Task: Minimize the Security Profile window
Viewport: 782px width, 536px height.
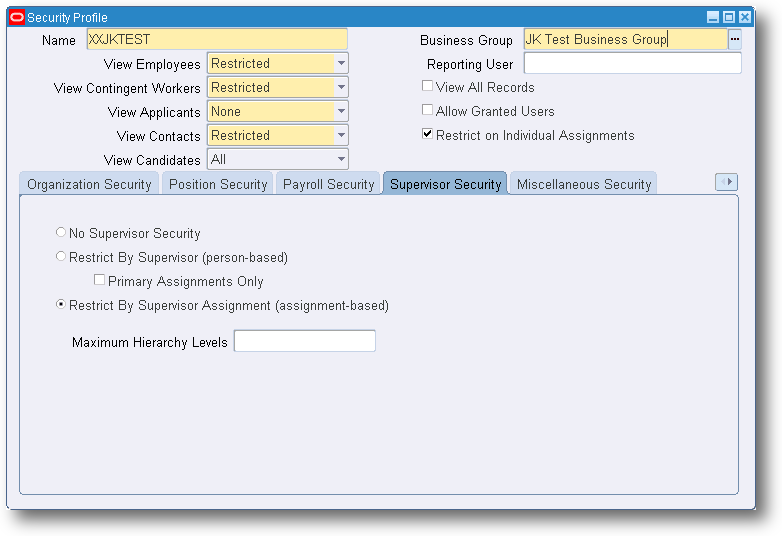Action: click(713, 17)
